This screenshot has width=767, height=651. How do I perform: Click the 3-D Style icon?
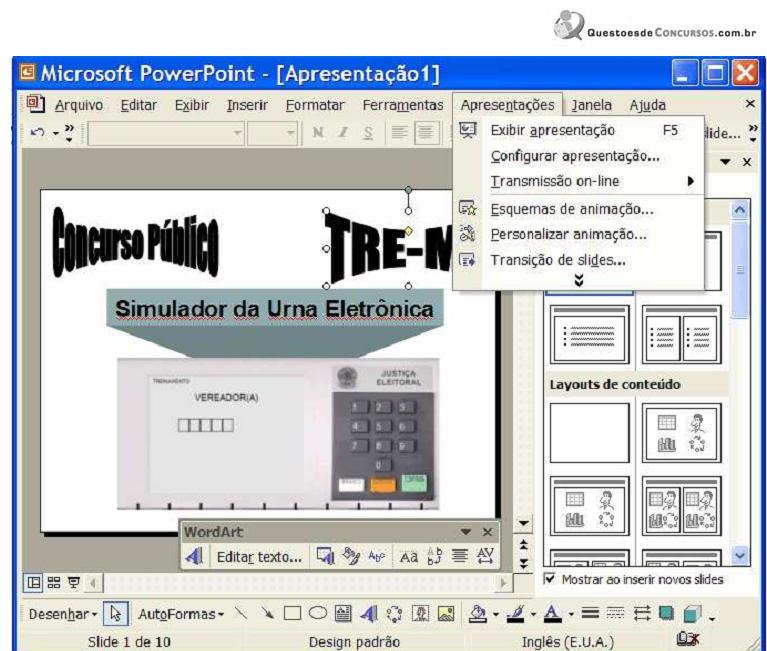pos(692,613)
